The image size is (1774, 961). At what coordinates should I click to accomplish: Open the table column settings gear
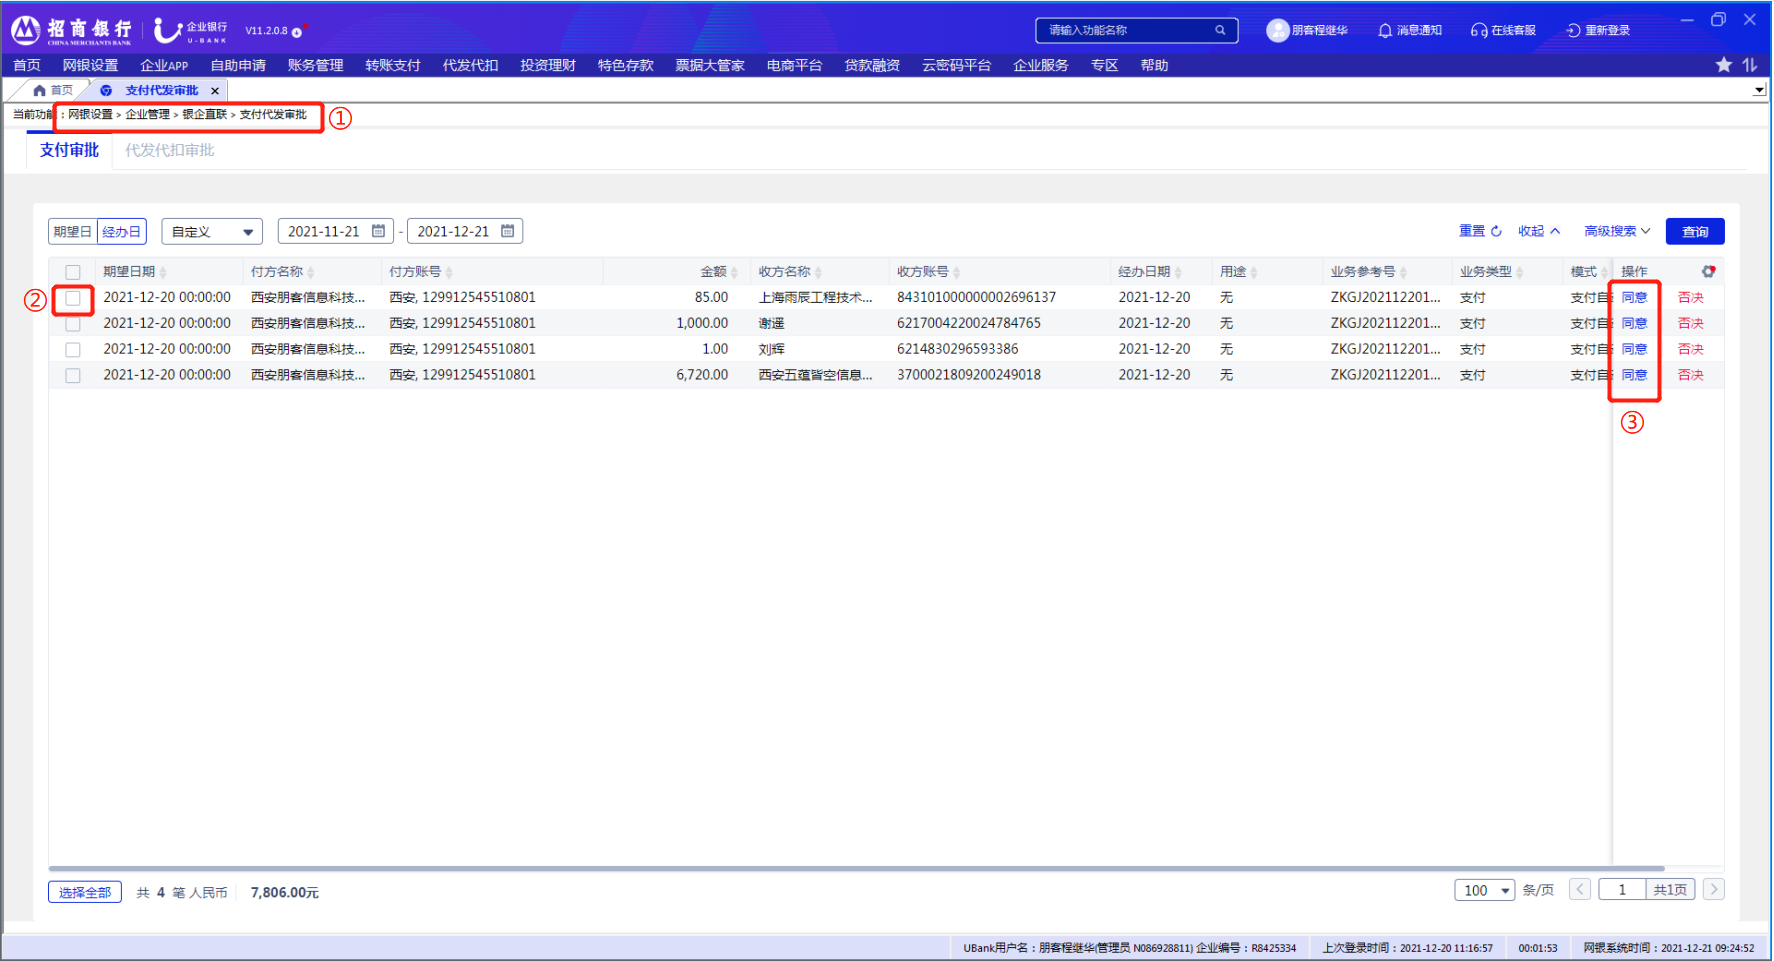point(1708,271)
